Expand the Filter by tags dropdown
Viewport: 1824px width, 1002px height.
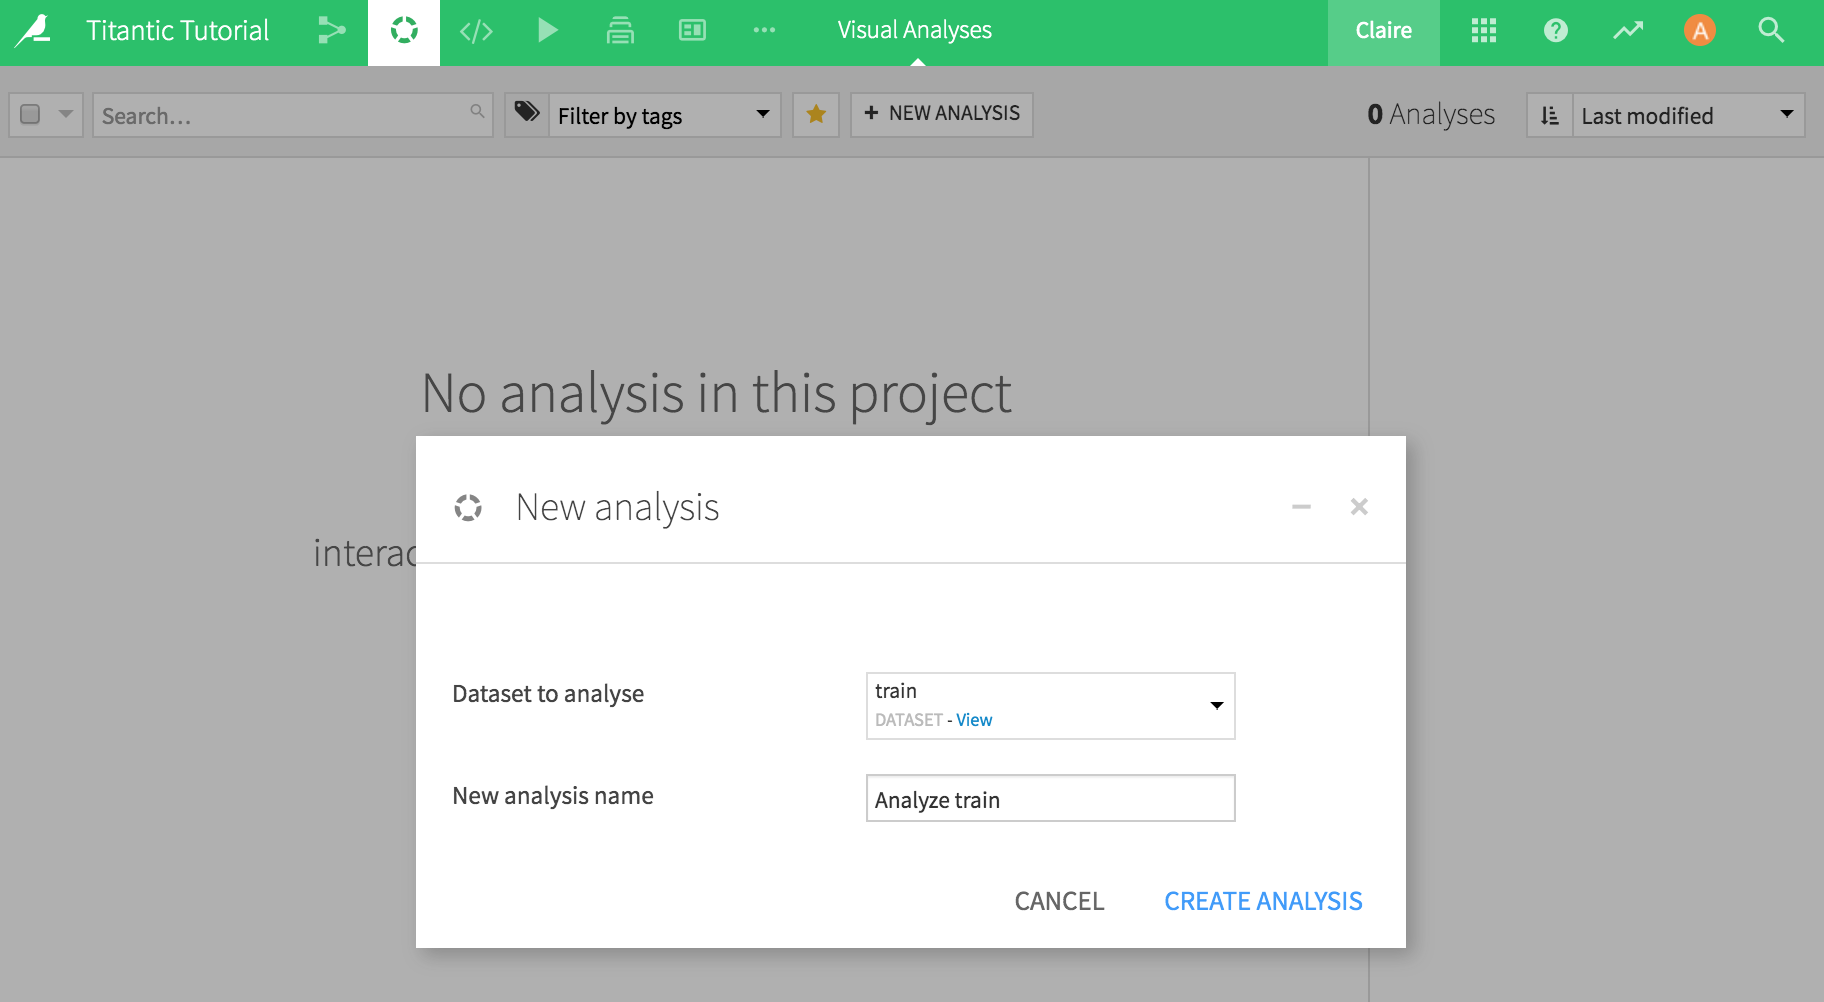(x=663, y=115)
